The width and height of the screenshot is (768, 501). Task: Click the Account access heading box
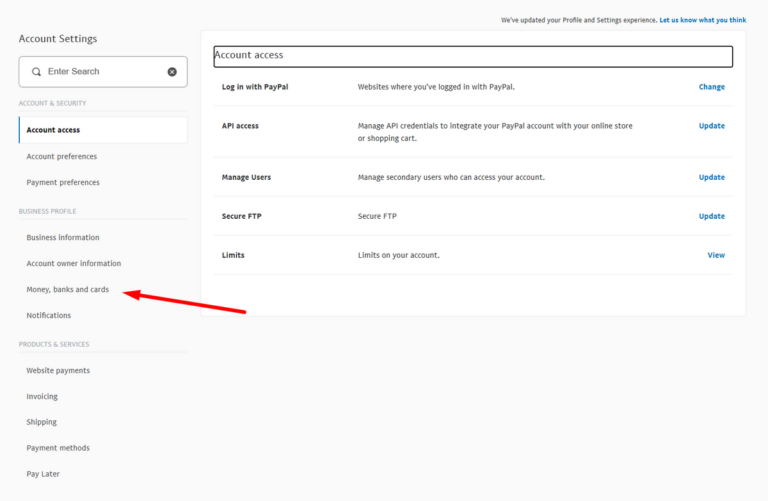473,56
